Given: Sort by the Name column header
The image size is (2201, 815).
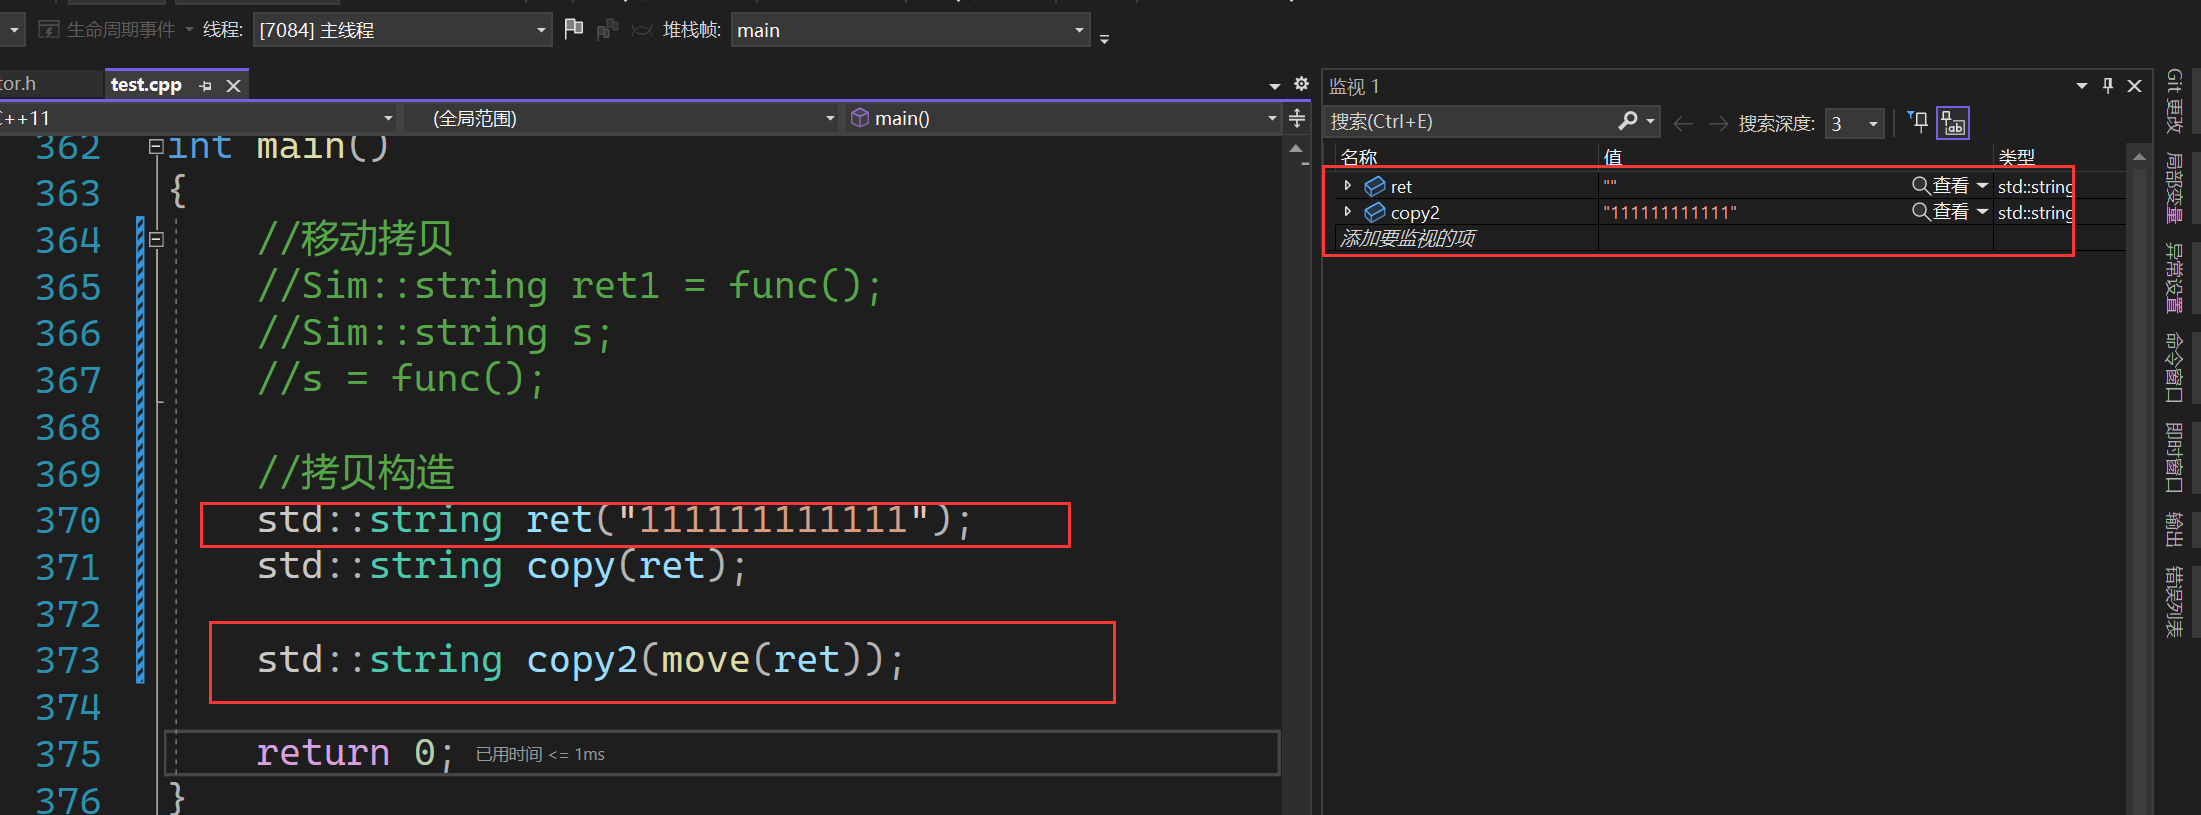Looking at the screenshot, I should (x=1359, y=157).
